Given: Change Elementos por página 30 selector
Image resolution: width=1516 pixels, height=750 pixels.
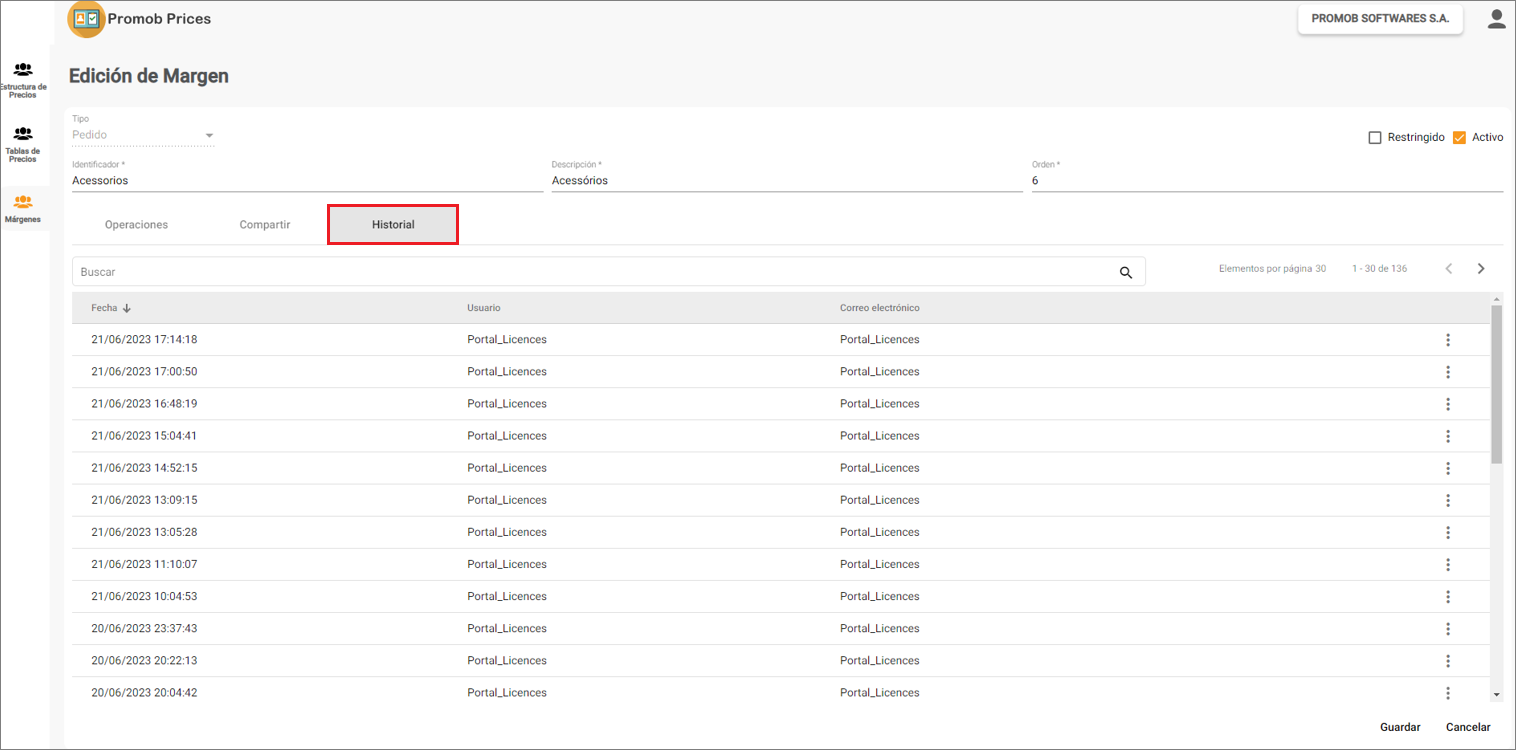Looking at the screenshot, I should coord(1272,269).
